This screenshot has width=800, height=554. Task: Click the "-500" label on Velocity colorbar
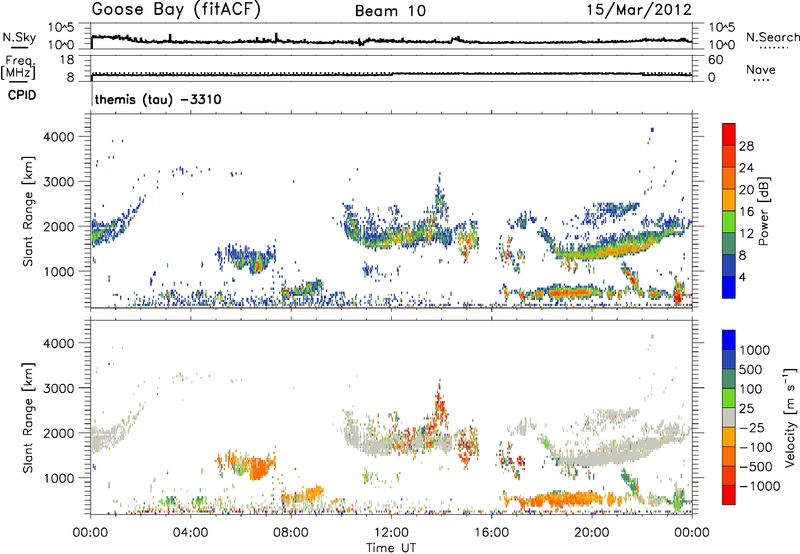(x=755, y=467)
